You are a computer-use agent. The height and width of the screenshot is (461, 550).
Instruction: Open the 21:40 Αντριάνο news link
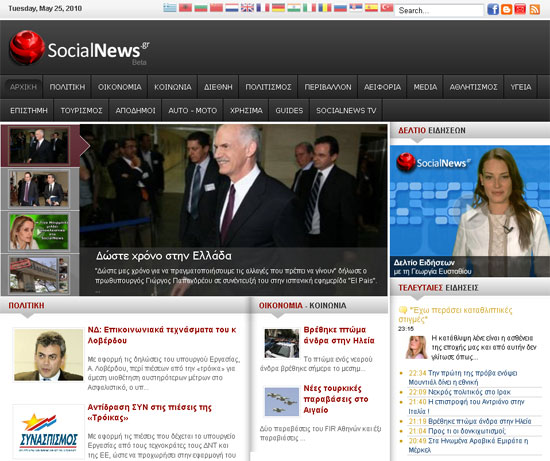(x=466, y=406)
